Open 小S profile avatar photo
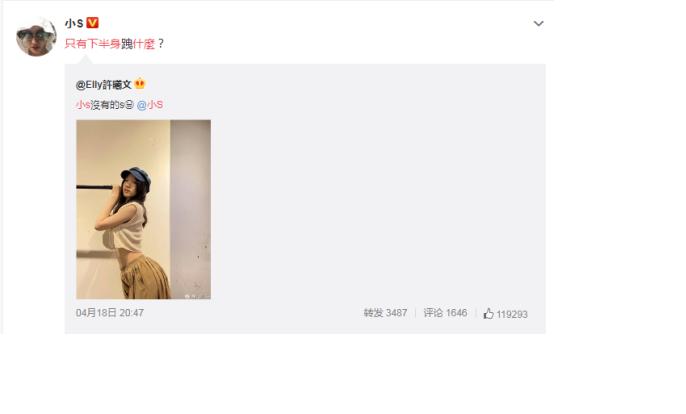Viewport: 686px width, 414px height. (x=36, y=37)
